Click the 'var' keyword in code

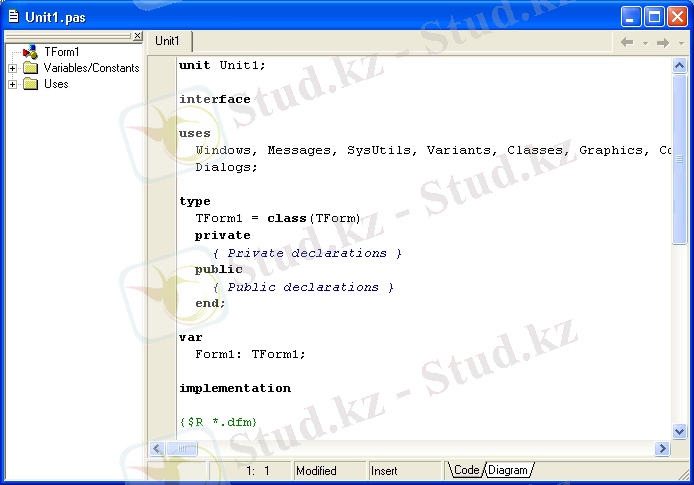point(191,338)
